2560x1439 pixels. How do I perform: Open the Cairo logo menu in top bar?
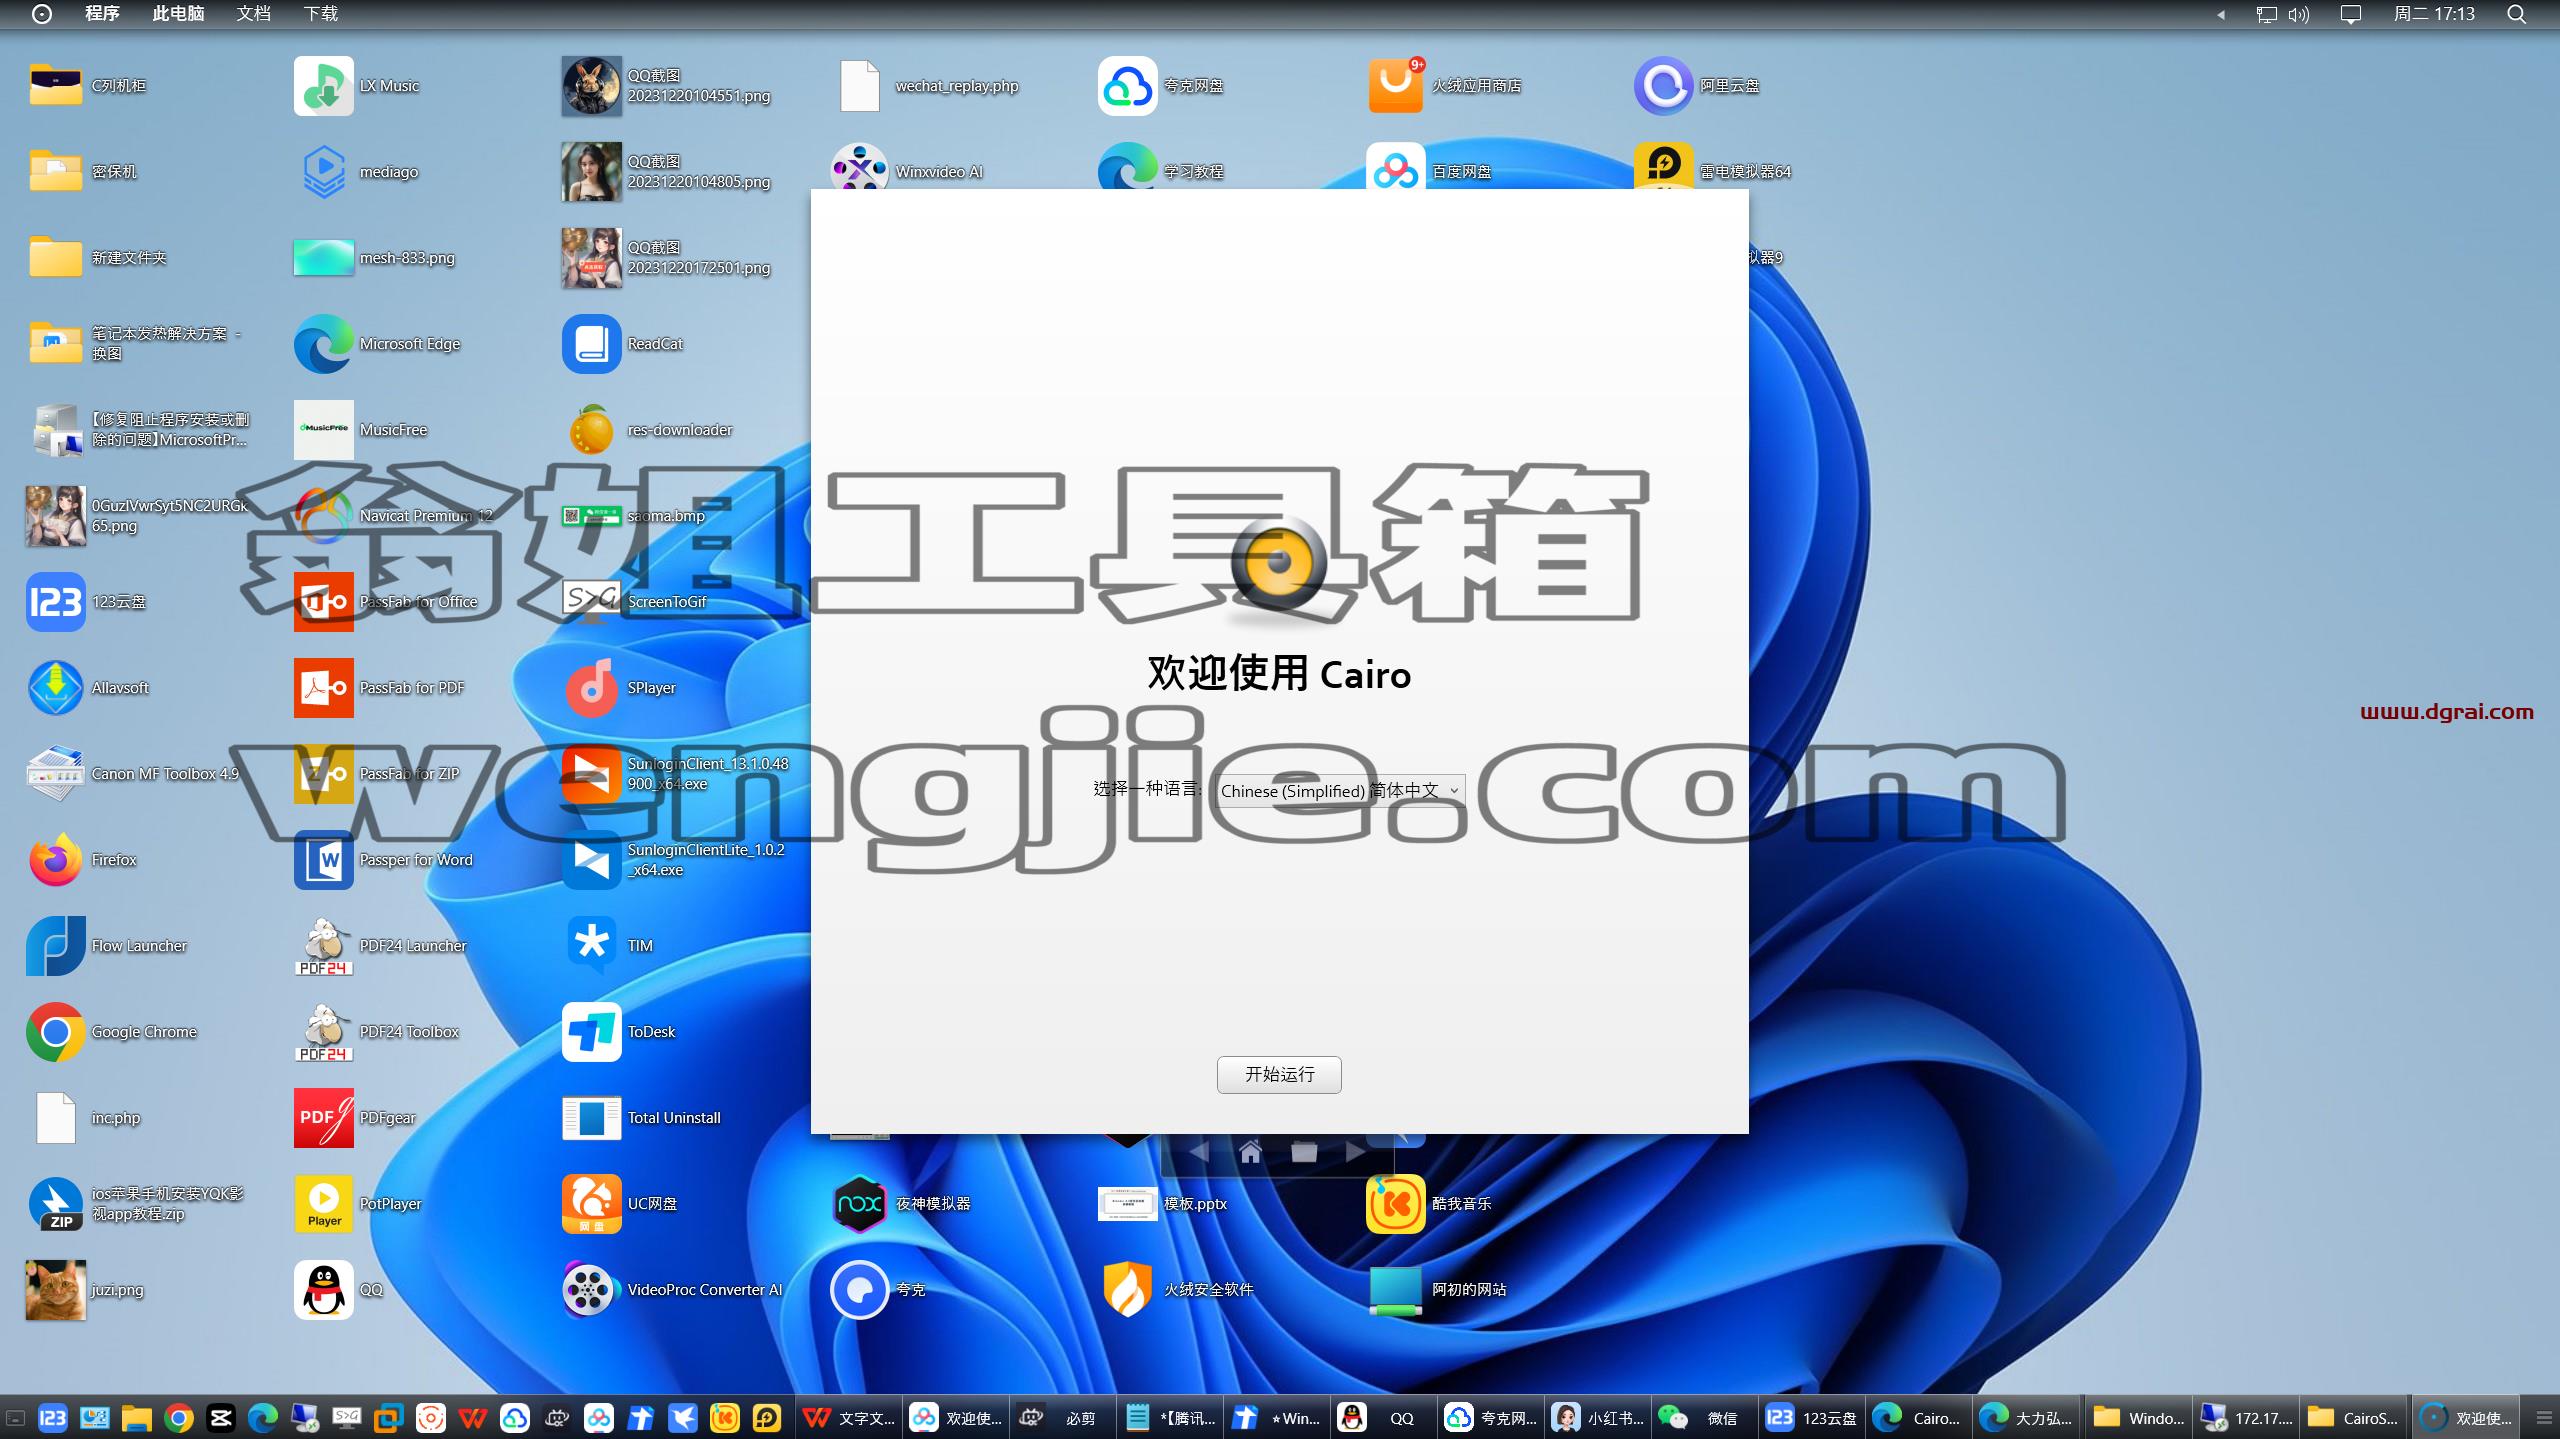click(x=42, y=14)
